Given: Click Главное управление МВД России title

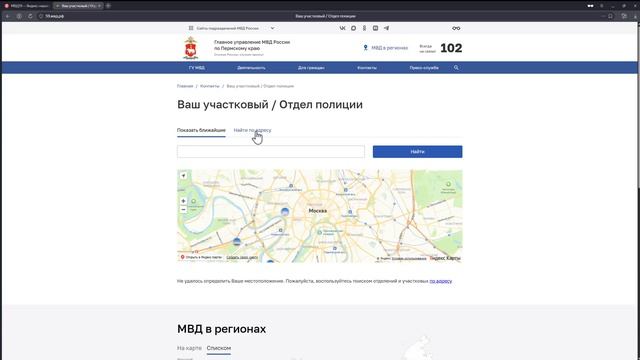Looking at the screenshot, I should point(252,45).
